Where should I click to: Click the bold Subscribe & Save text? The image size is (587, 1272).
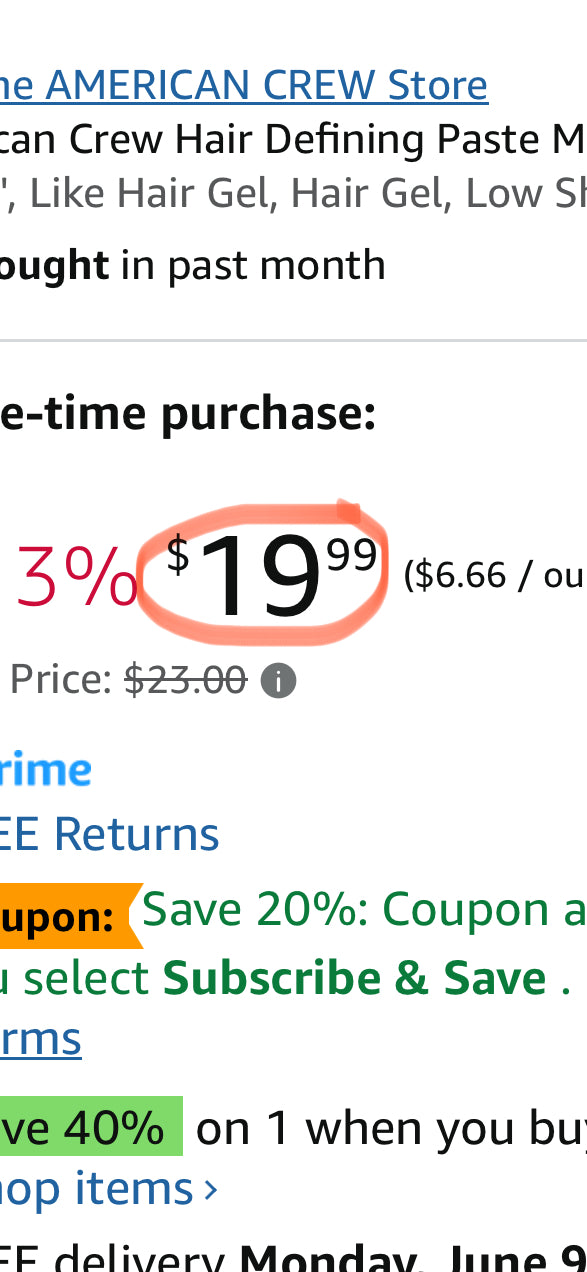tap(355, 978)
